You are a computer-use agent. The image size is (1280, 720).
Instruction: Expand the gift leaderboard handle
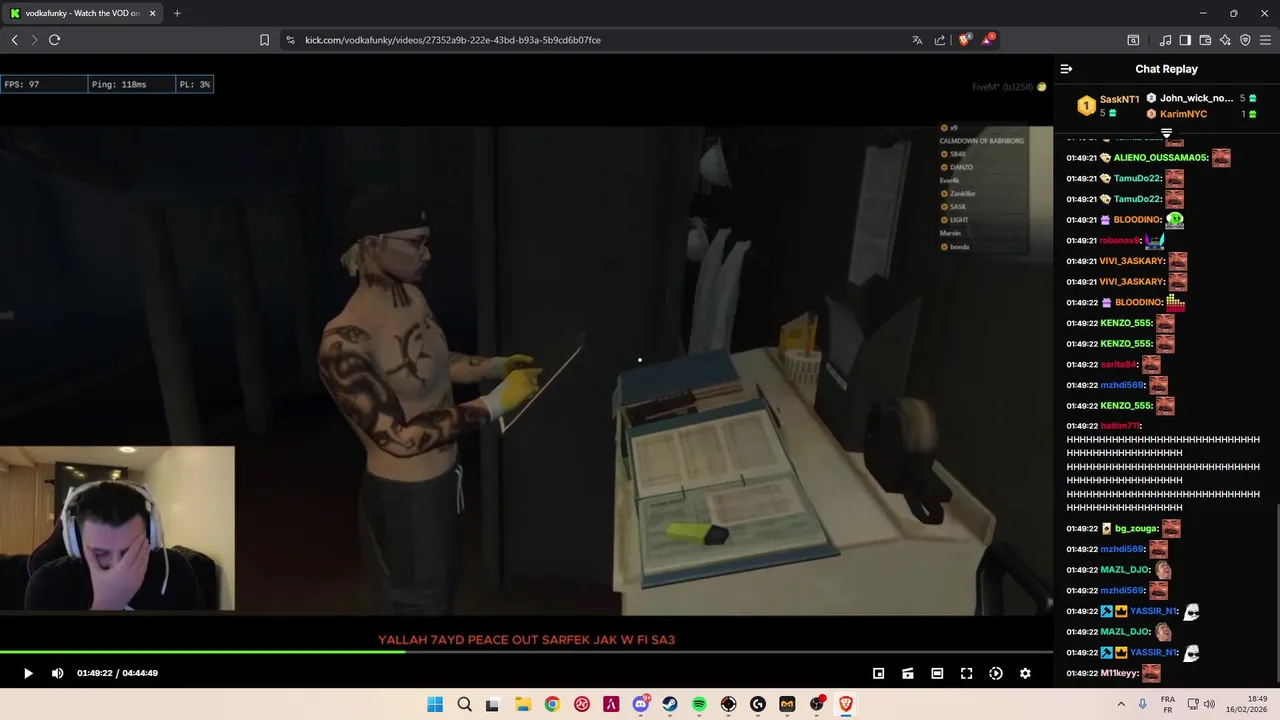pos(1166,132)
